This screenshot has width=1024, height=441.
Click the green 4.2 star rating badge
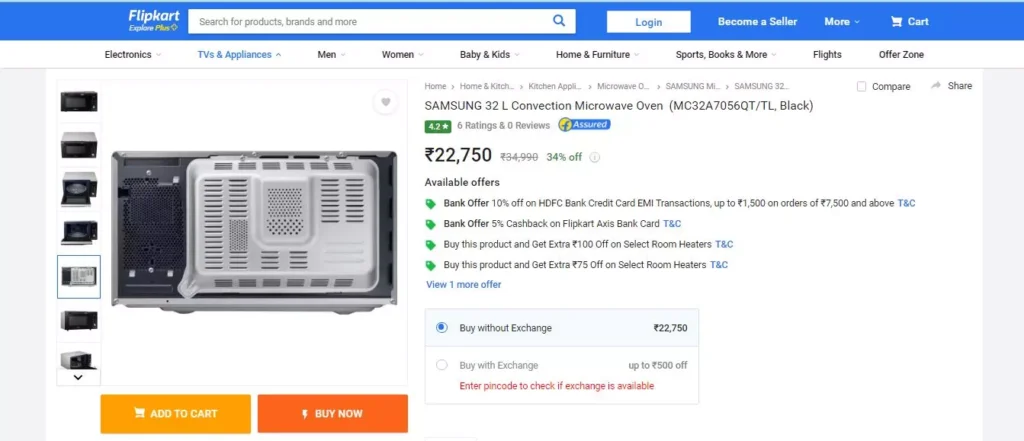click(x=438, y=126)
